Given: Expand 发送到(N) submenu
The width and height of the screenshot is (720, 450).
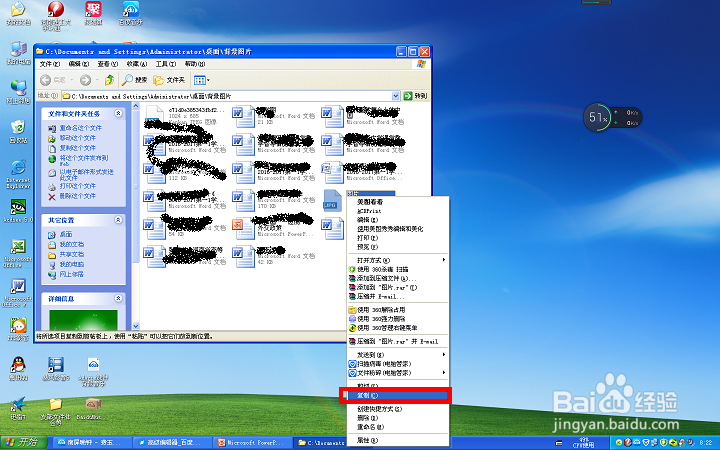Looking at the screenshot, I should [398, 355].
